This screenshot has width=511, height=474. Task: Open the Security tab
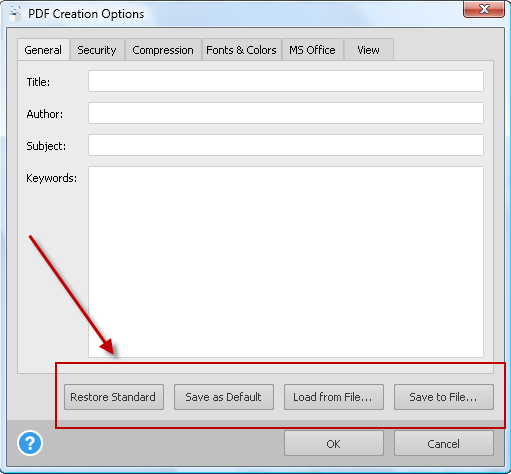[x=97, y=50]
